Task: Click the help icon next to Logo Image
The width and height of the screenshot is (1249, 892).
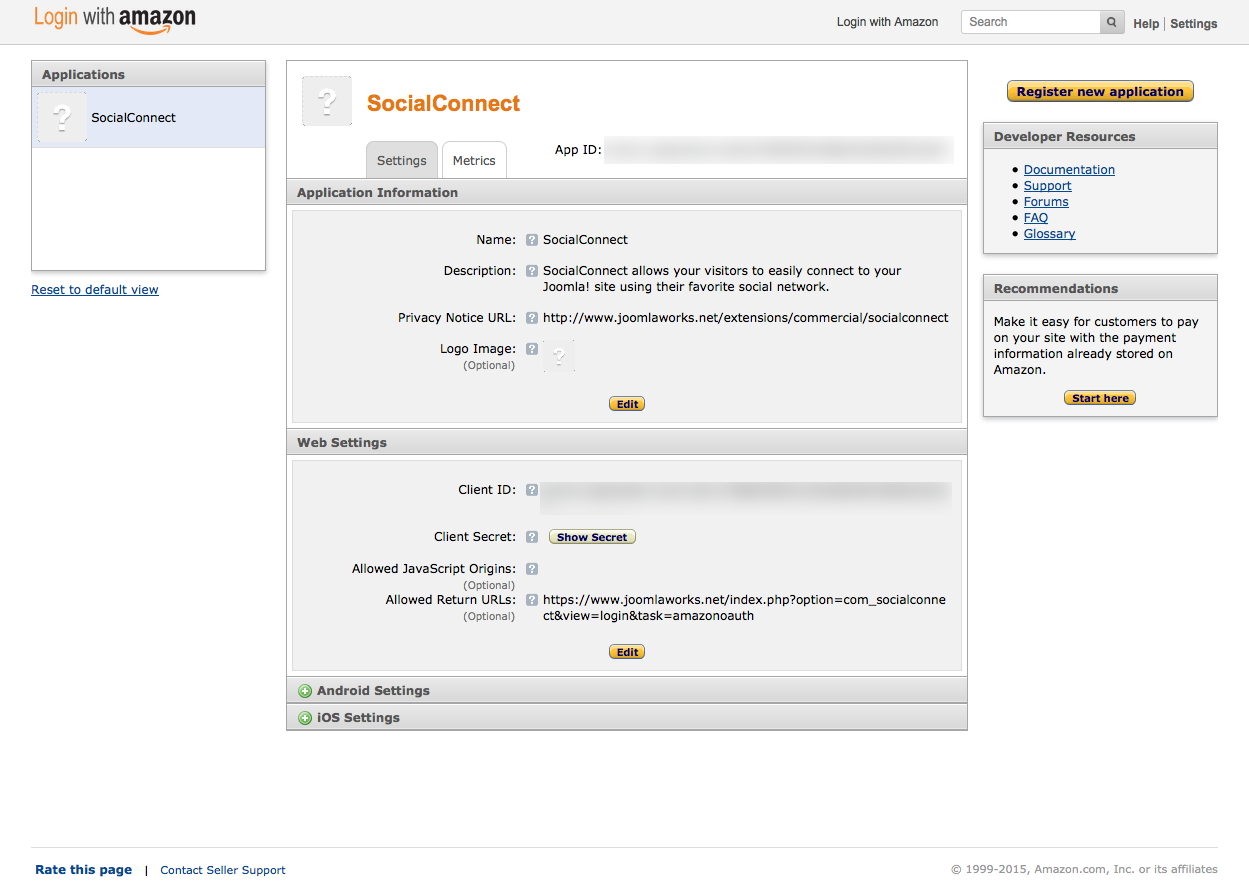Action: point(532,349)
